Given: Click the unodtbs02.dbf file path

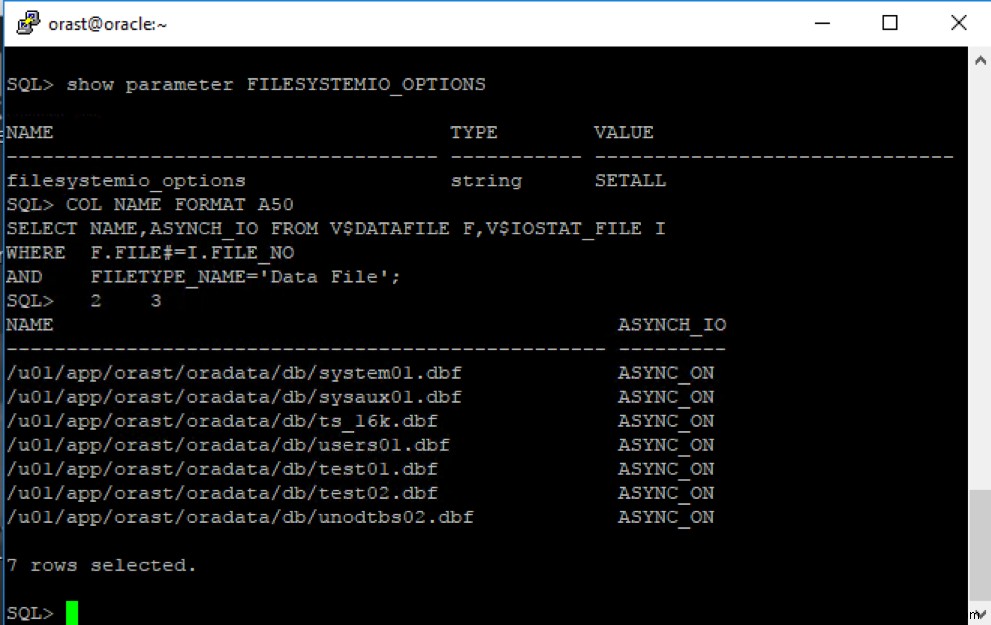Looking at the screenshot, I should (240, 517).
